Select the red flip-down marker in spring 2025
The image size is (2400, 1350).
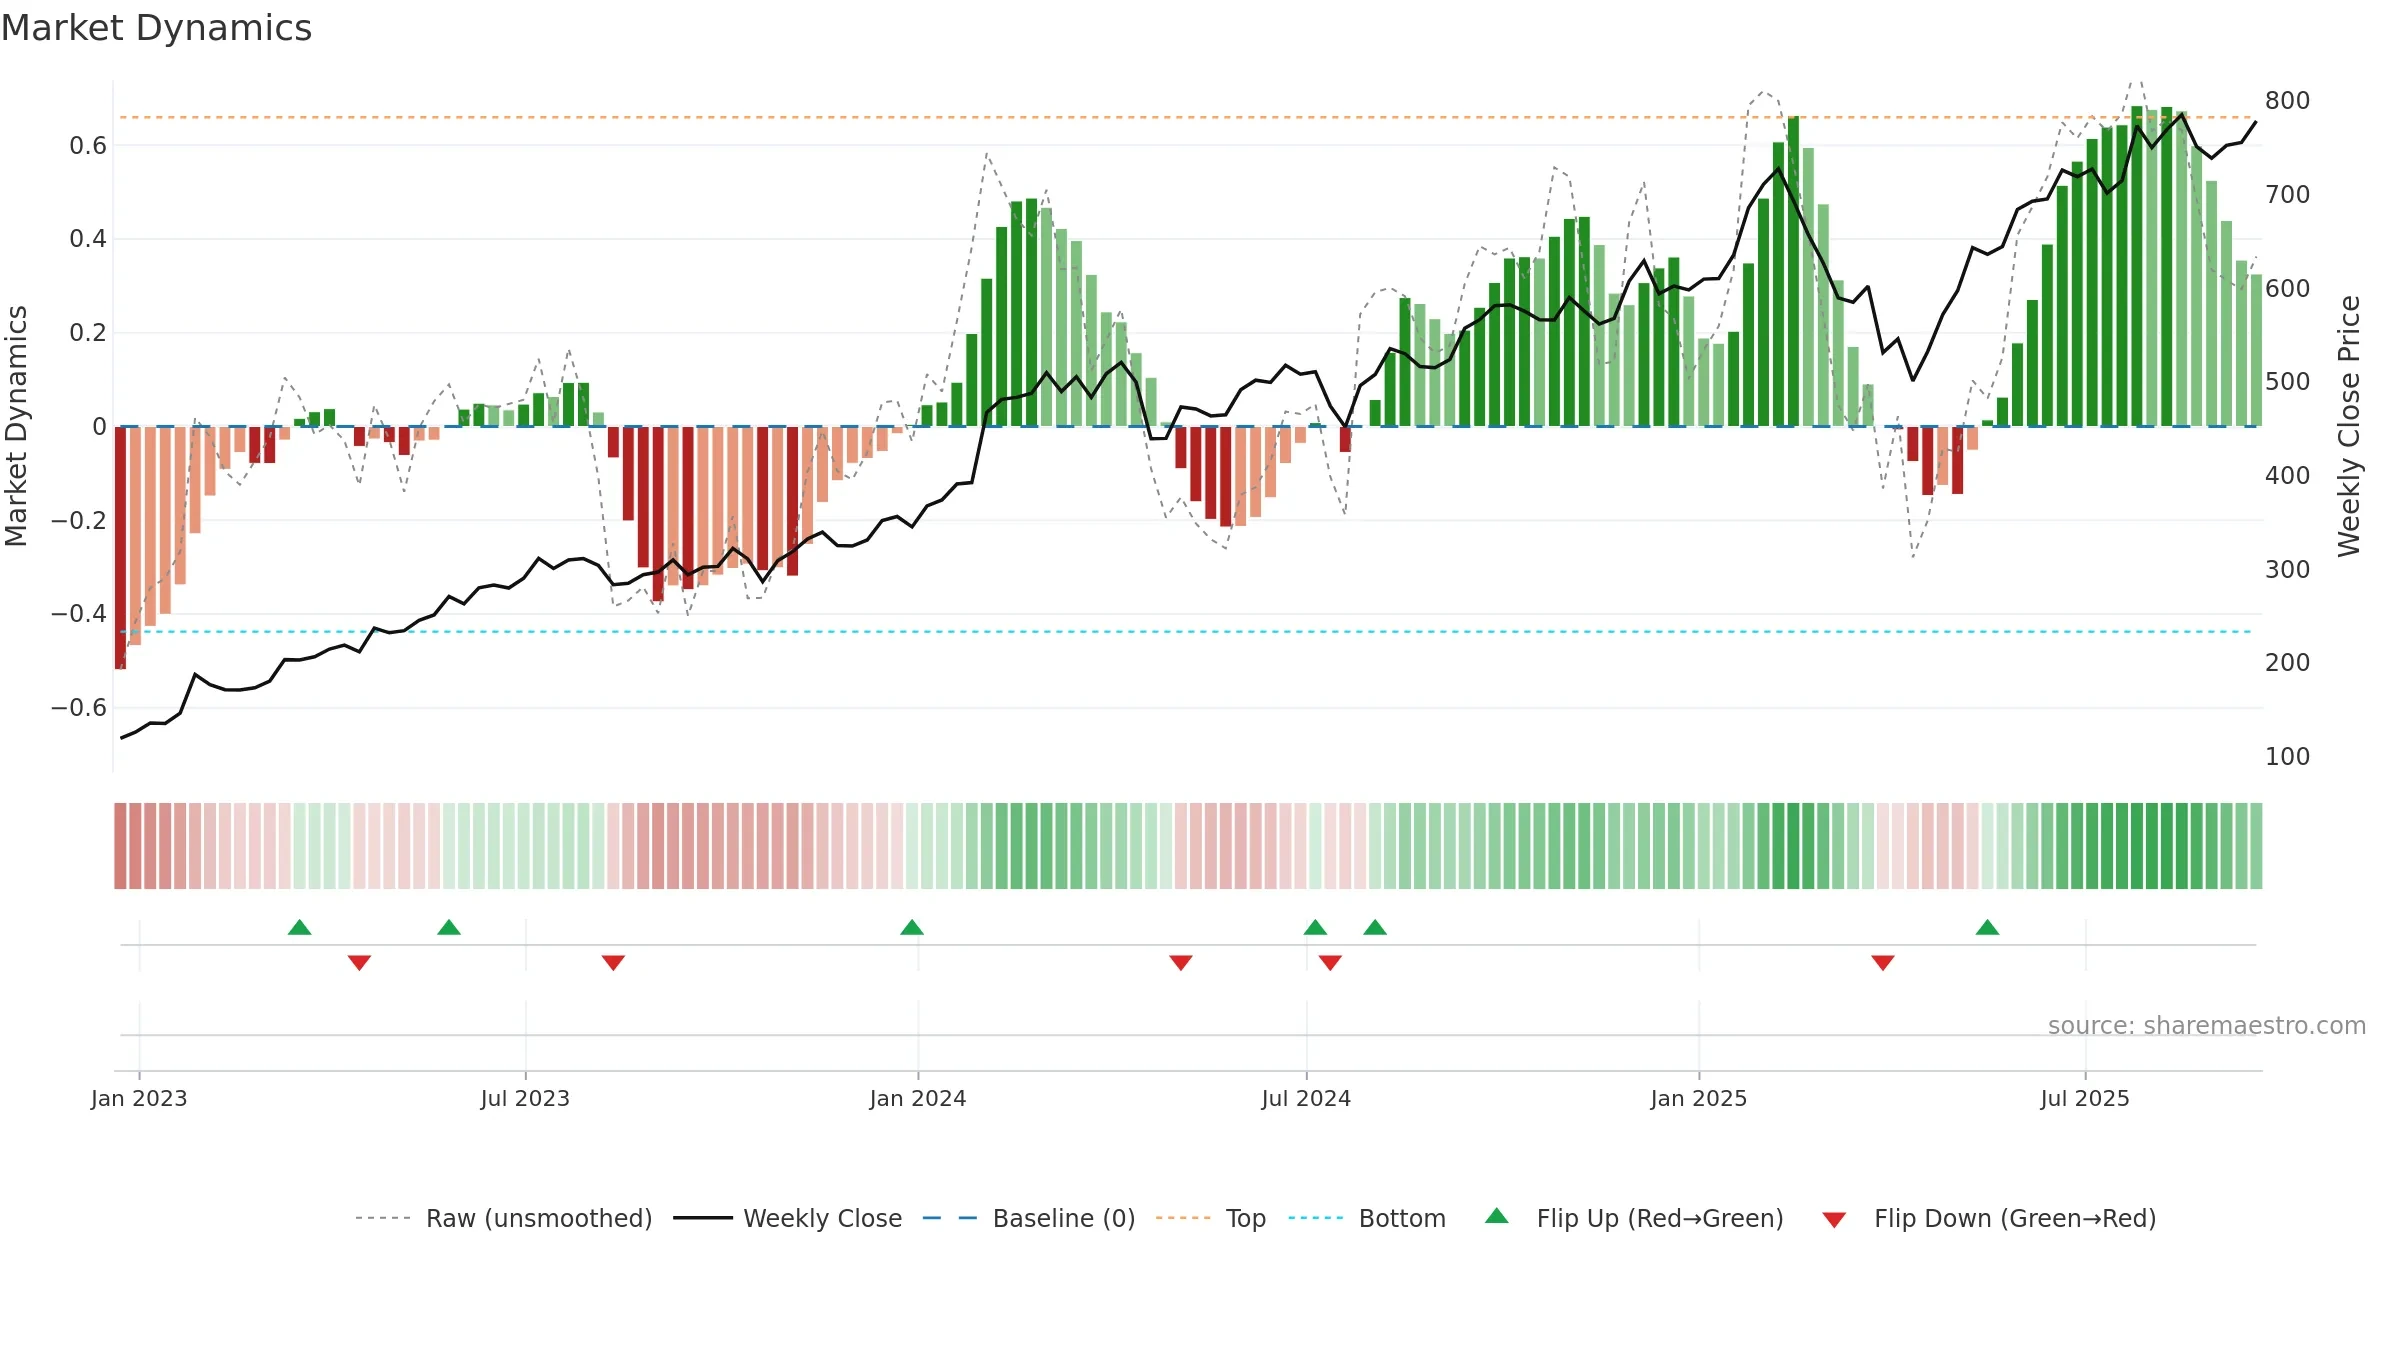pyautogui.click(x=1883, y=962)
